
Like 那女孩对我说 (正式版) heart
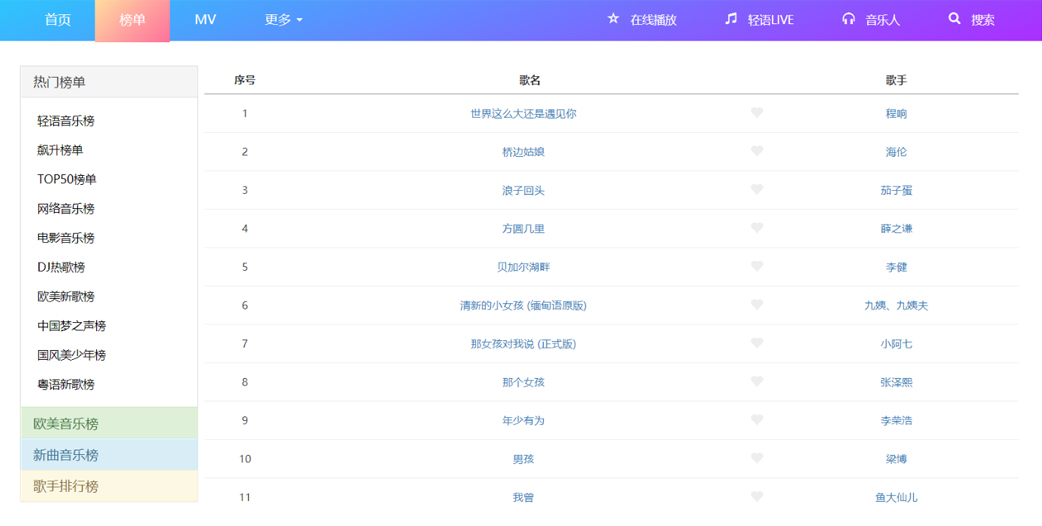coord(757,343)
